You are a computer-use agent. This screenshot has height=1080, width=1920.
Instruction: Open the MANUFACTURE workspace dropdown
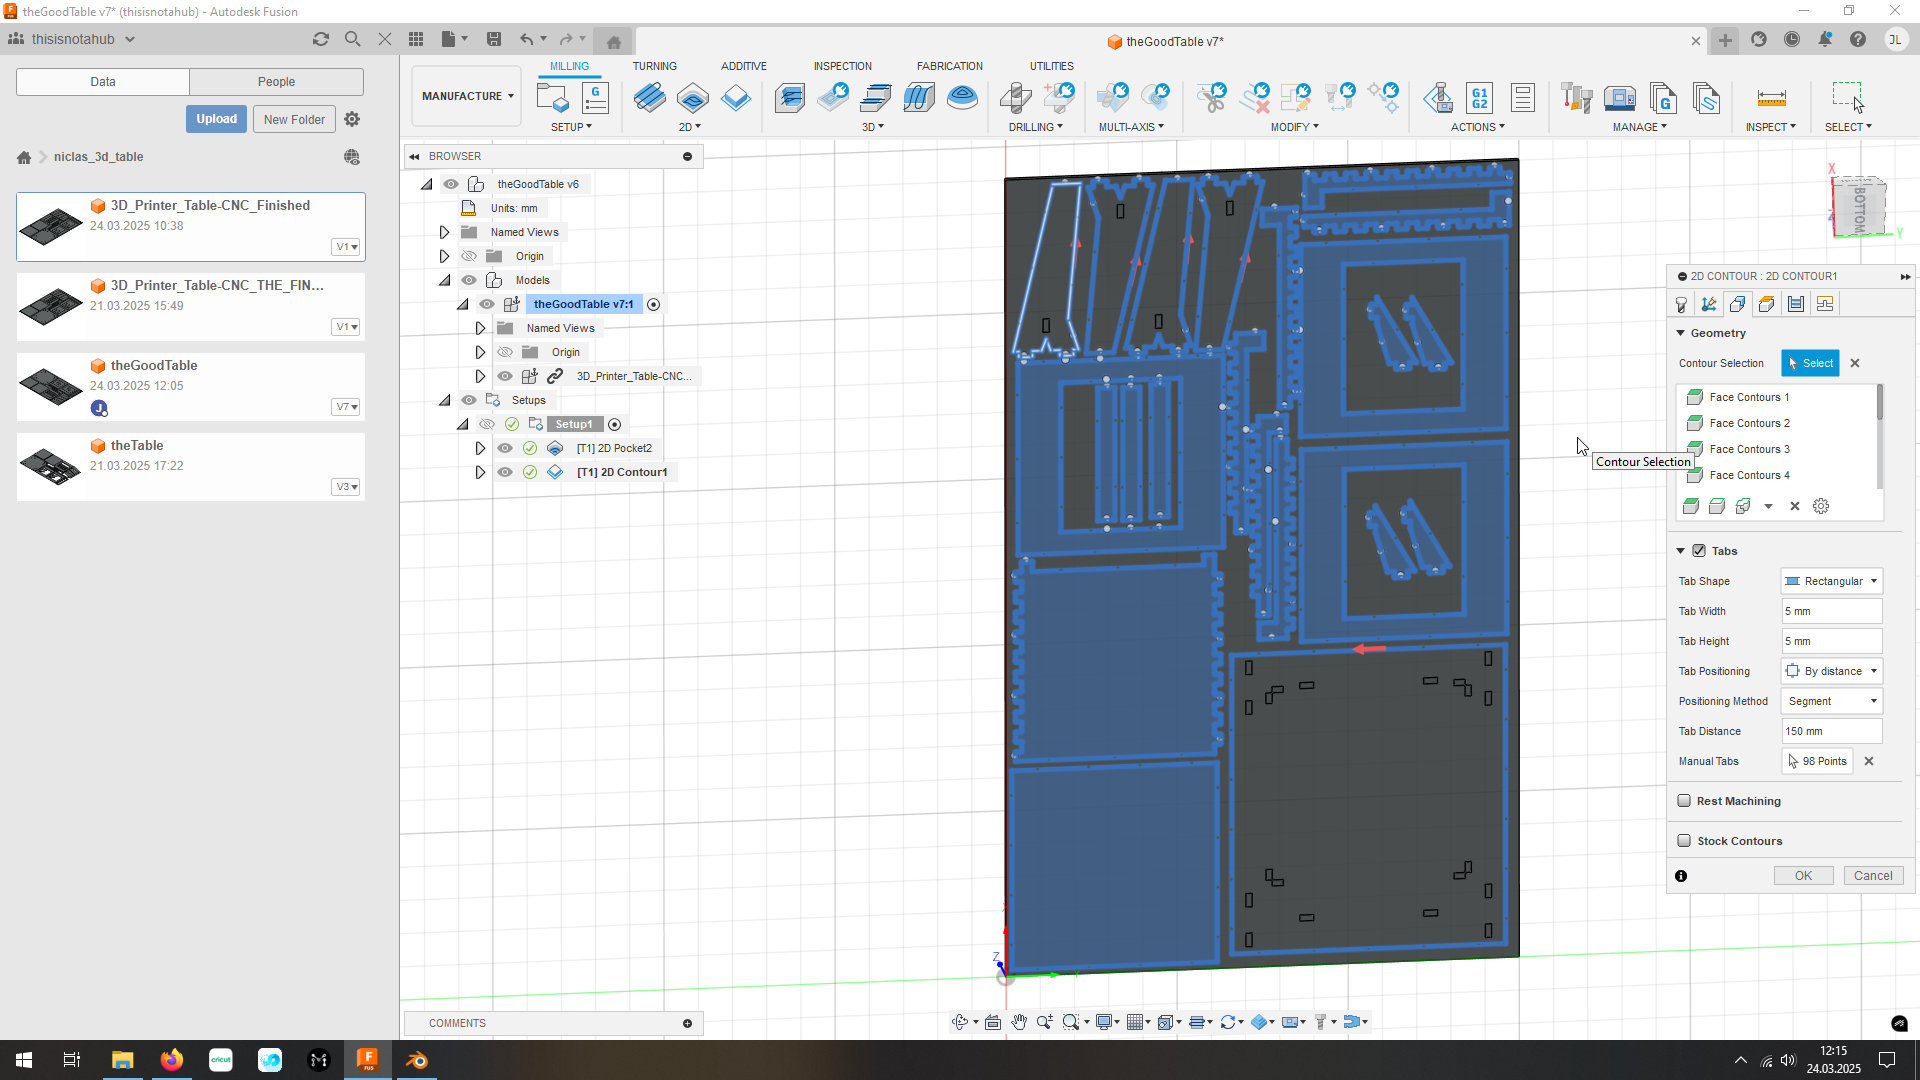point(467,96)
